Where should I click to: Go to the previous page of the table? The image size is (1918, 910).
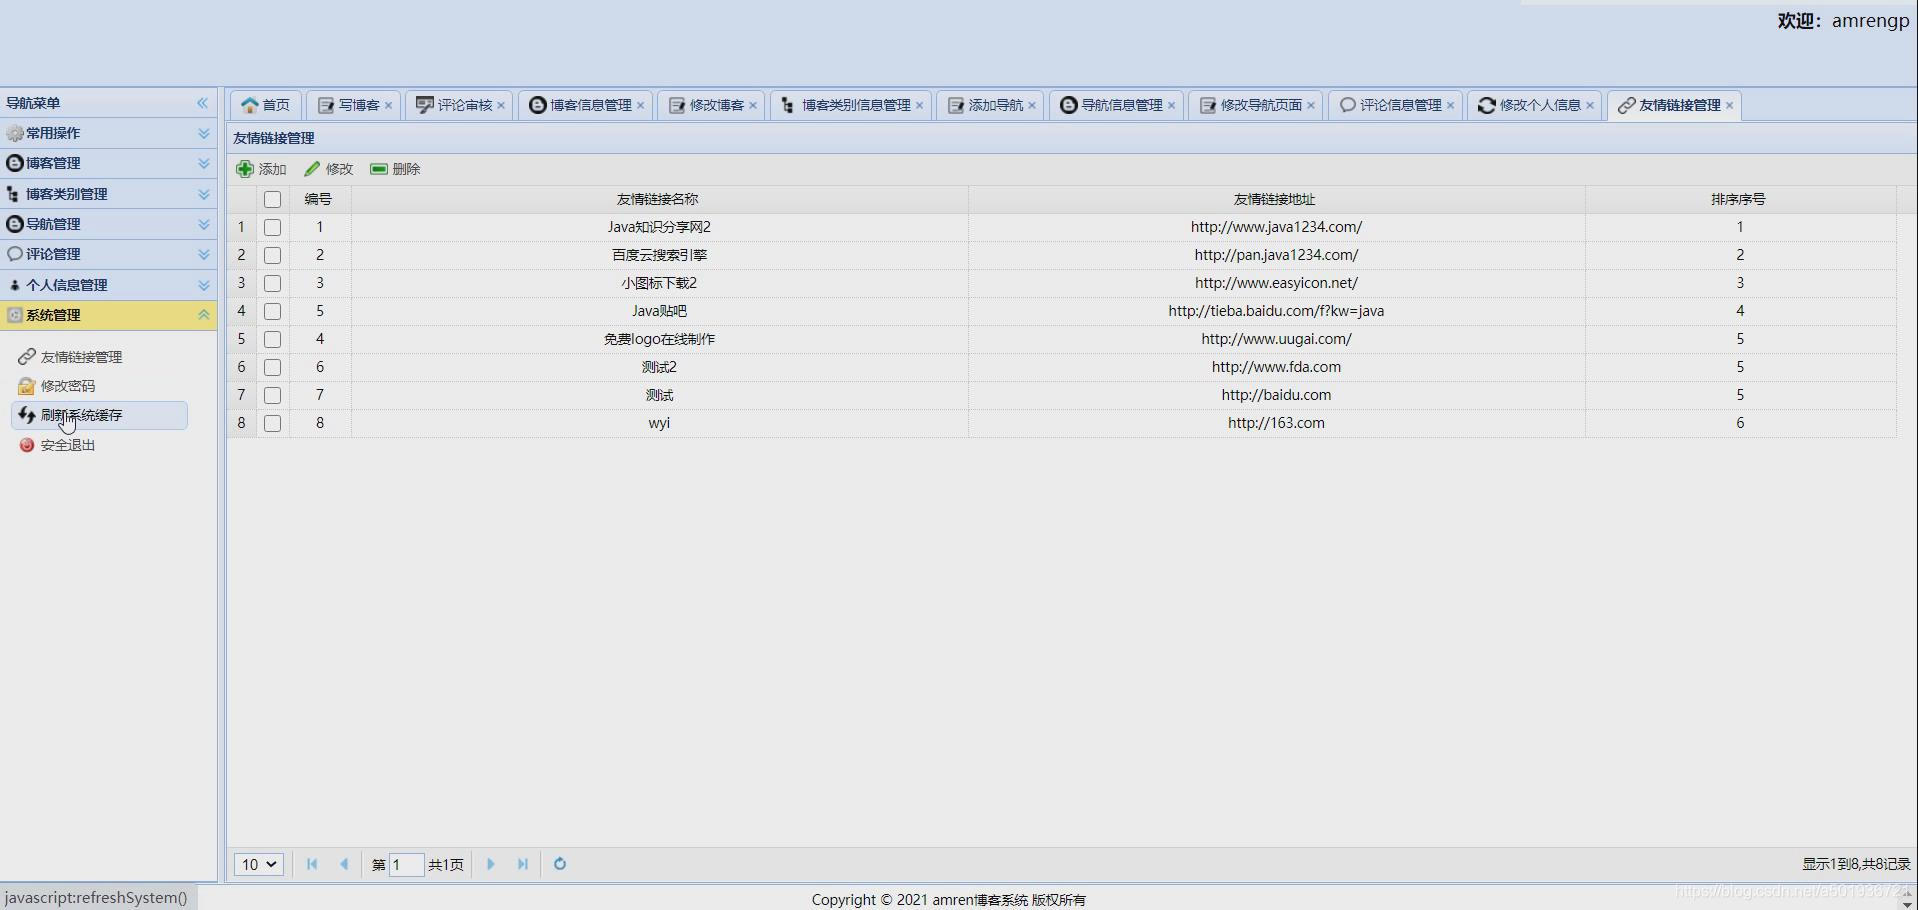[344, 864]
